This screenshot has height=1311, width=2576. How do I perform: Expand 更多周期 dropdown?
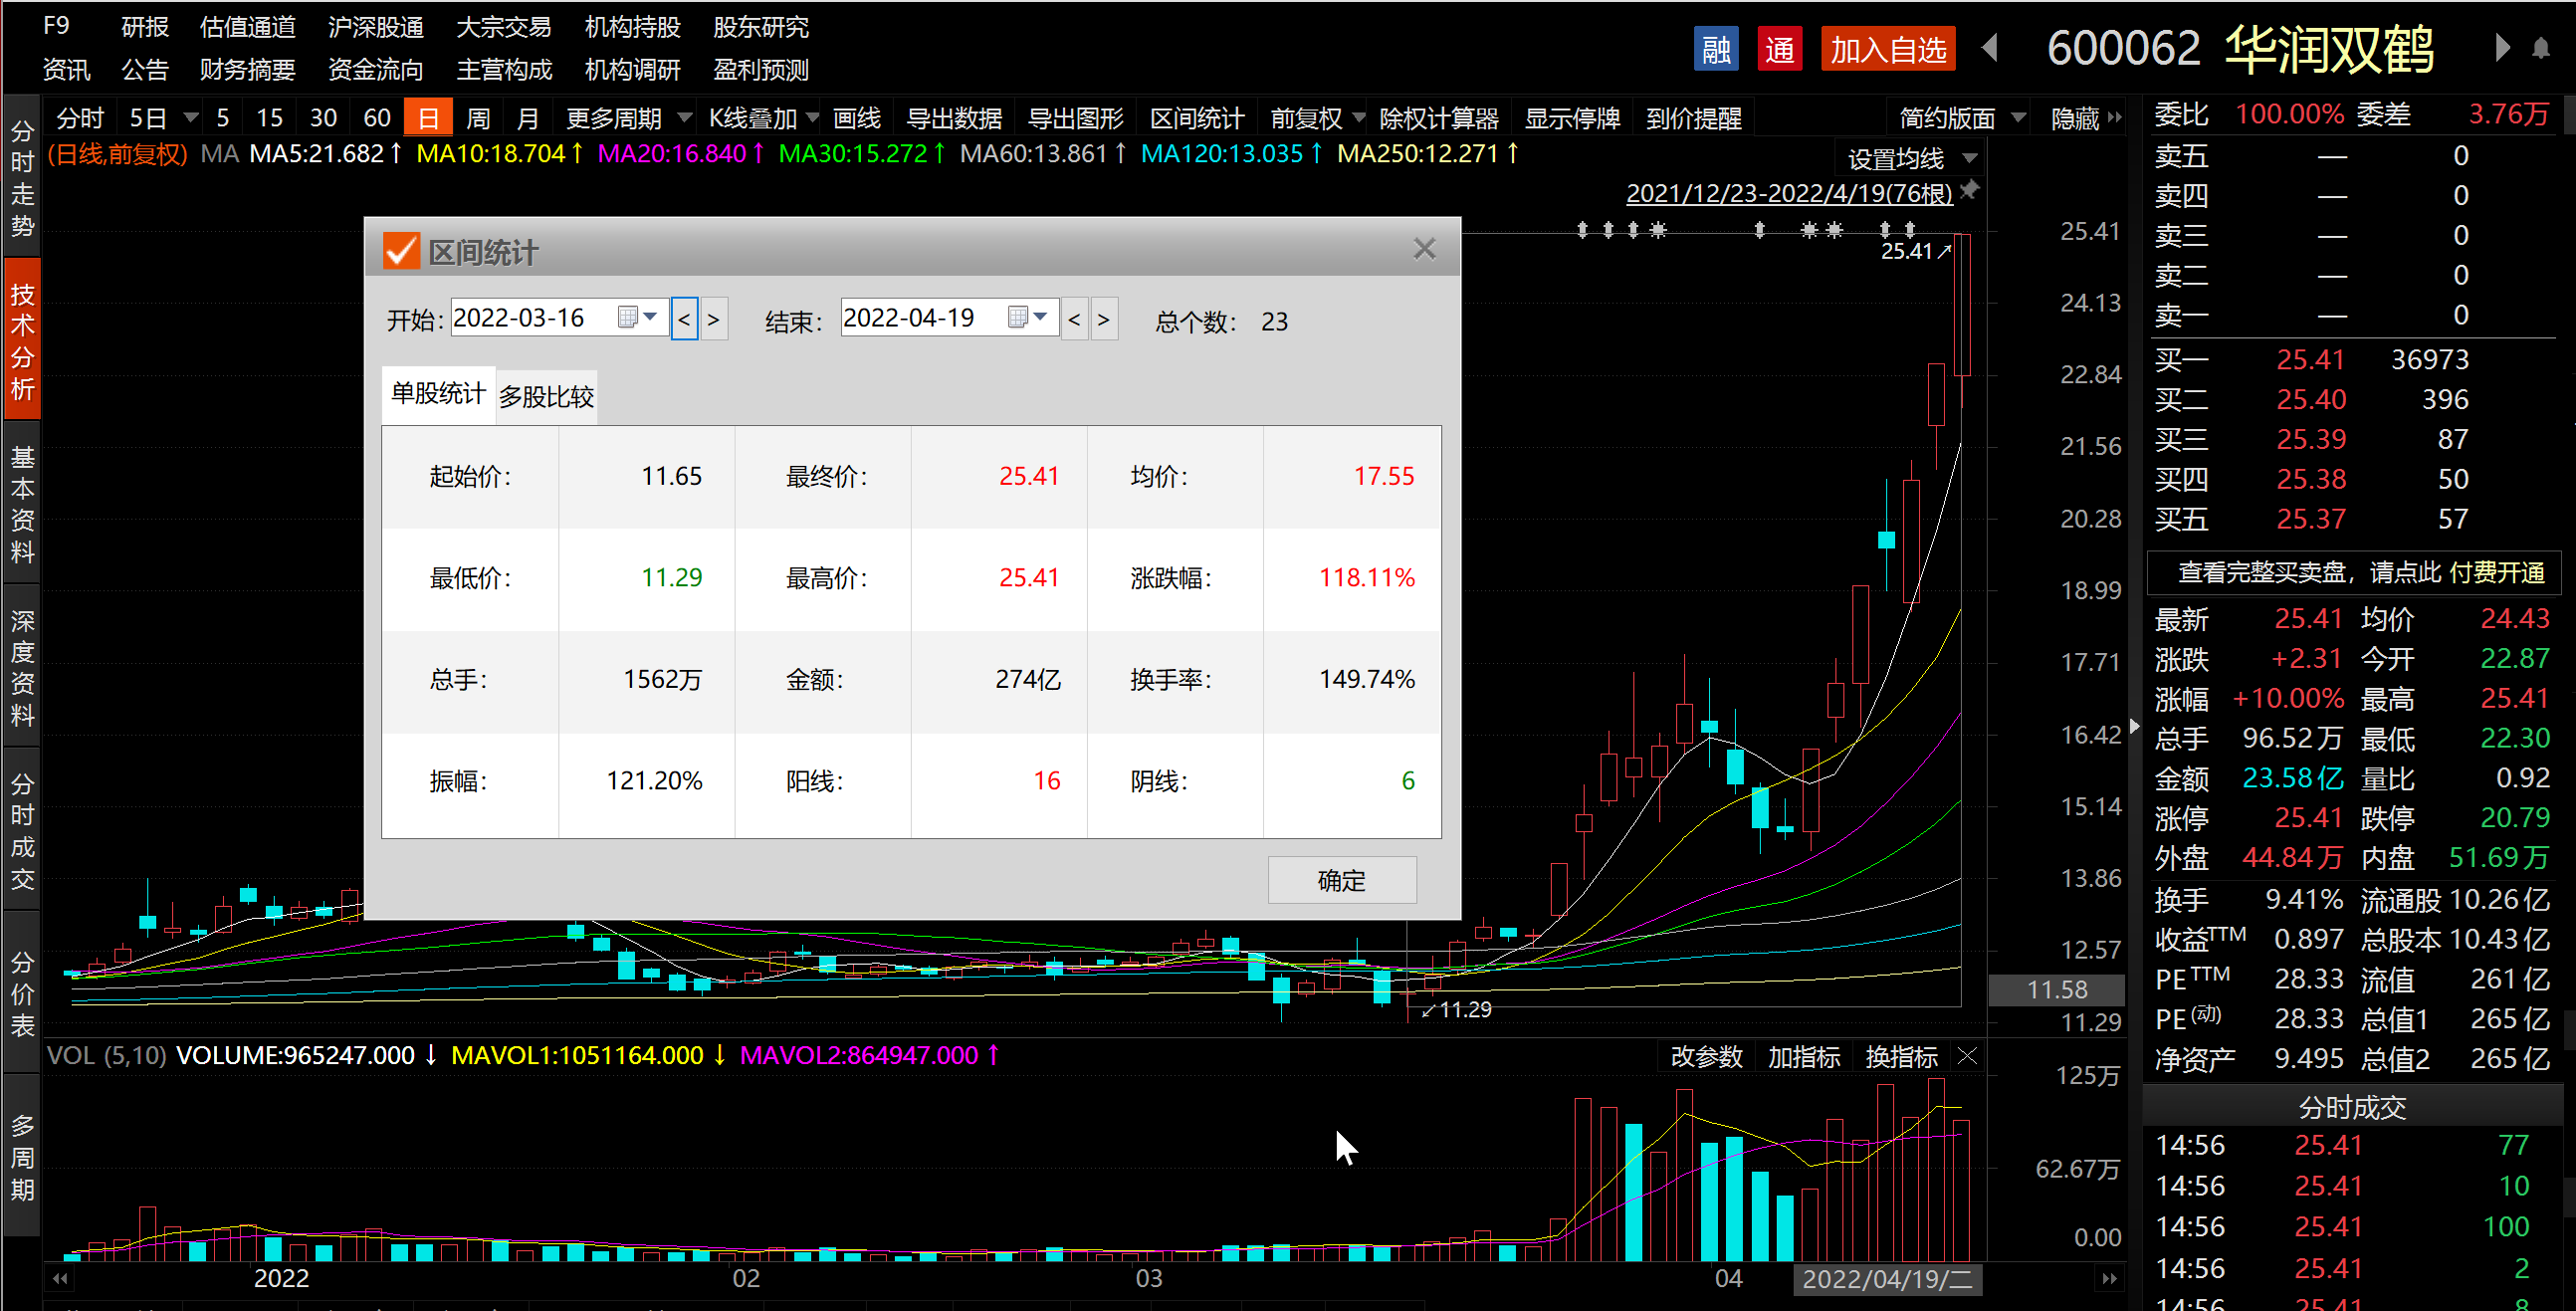(x=685, y=118)
